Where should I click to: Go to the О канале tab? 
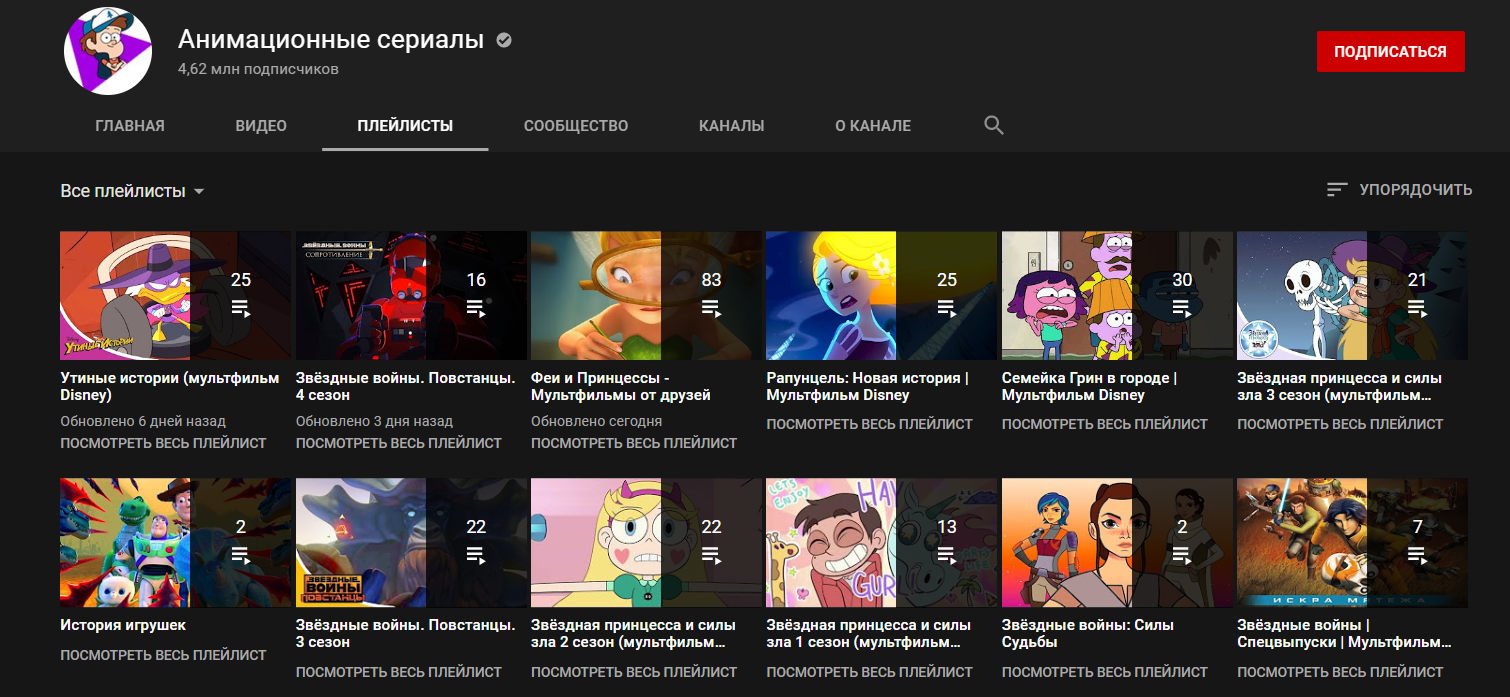tap(873, 126)
